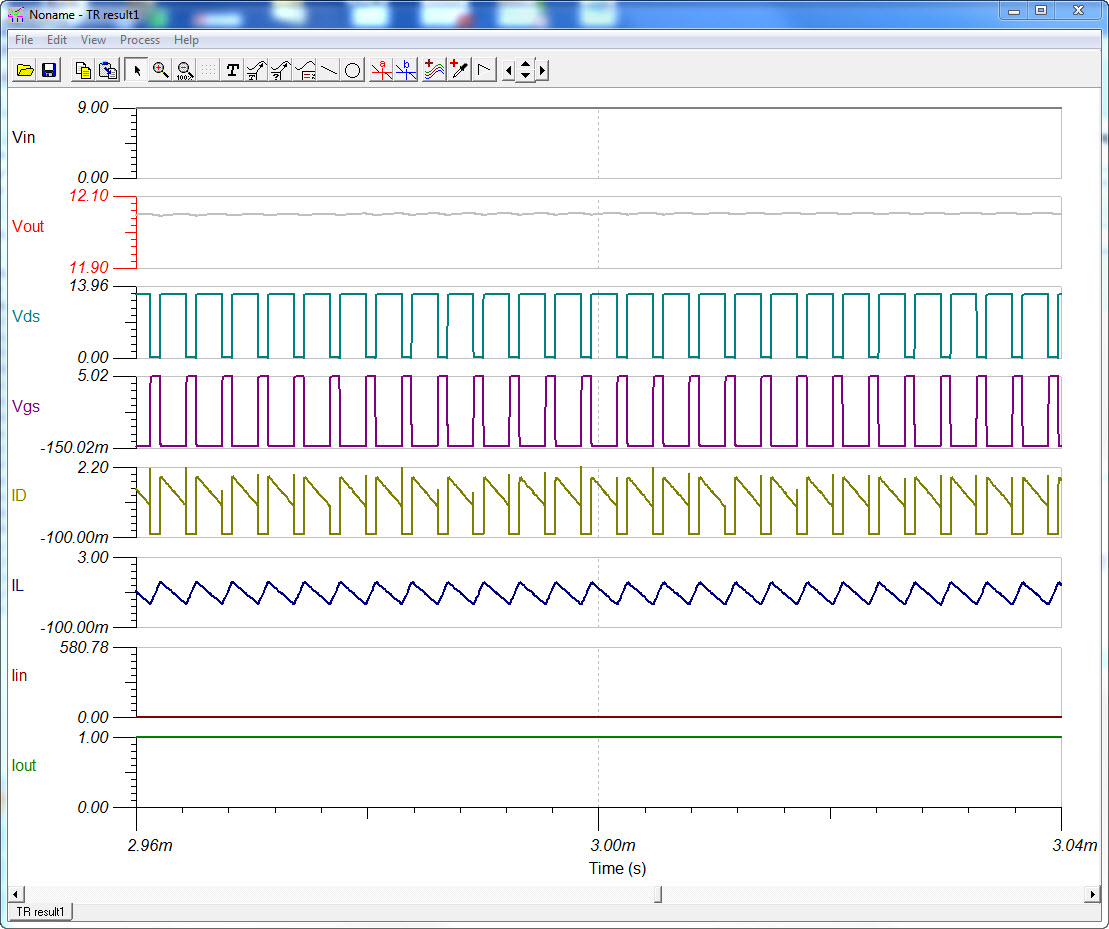Click the horizontal scrollbar right arrow
Screen dimensions: 1109x929
coord(1093,894)
